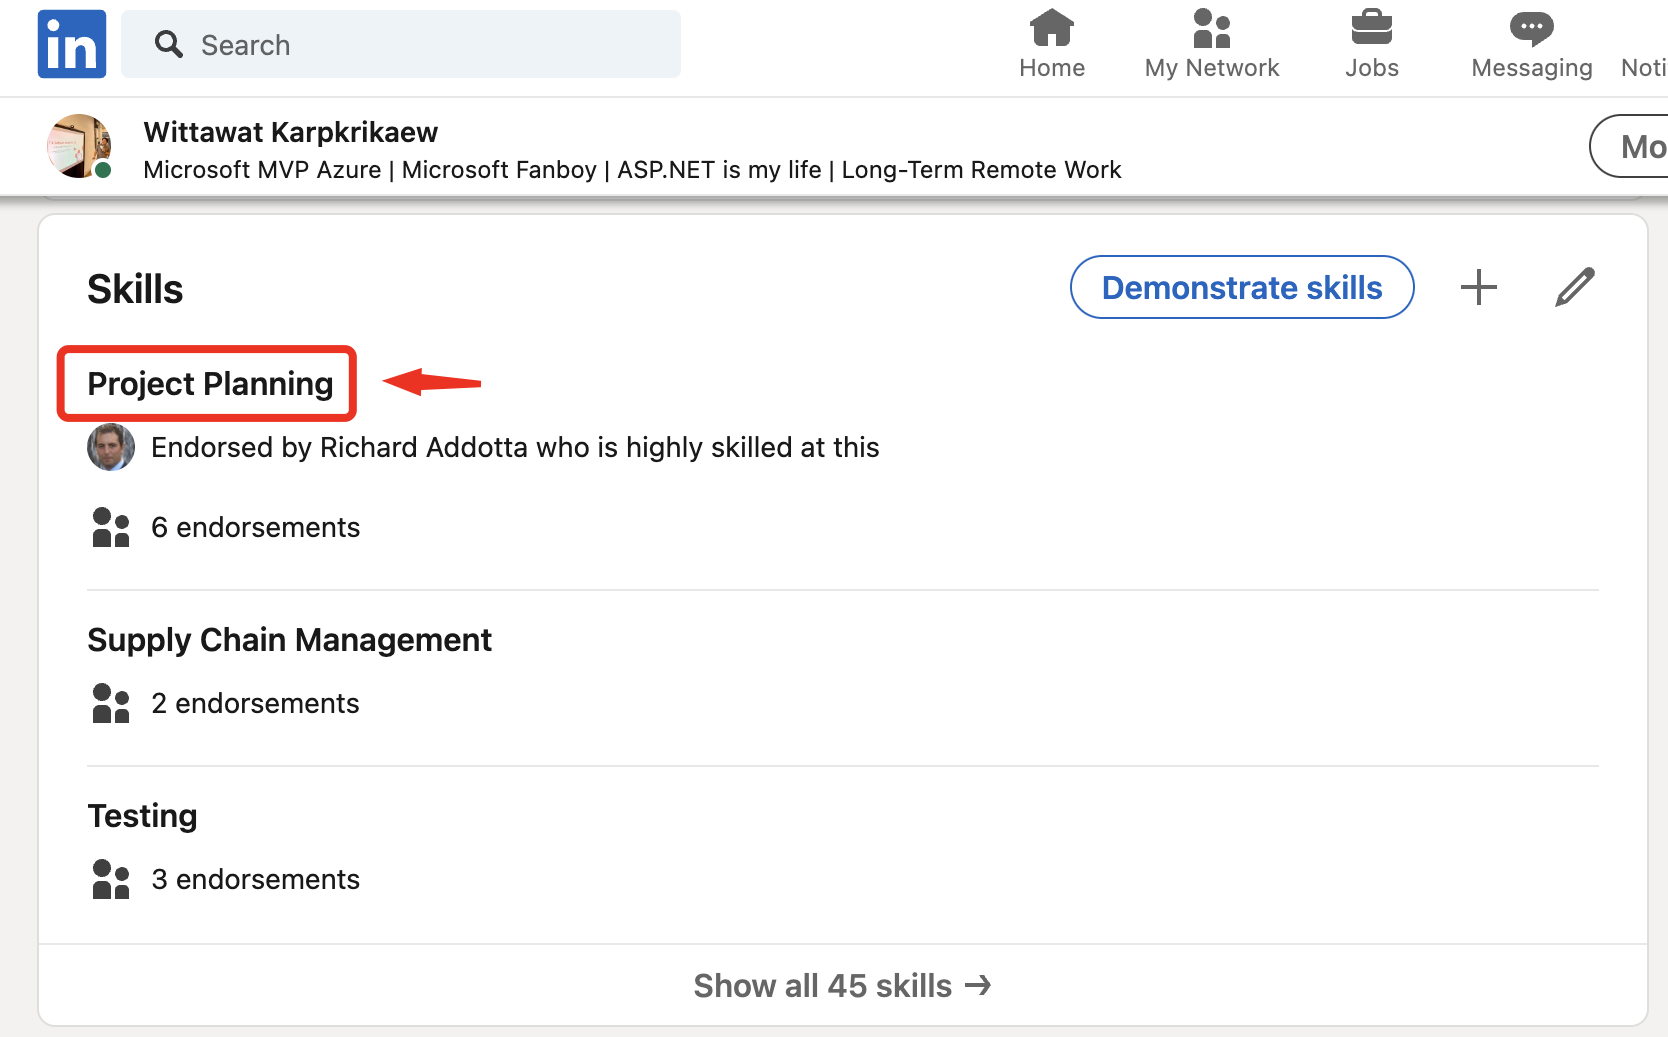This screenshot has width=1668, height=1037.
Task: Click Wittawat Karpkrikaew's profile picture
Action: 79,146
